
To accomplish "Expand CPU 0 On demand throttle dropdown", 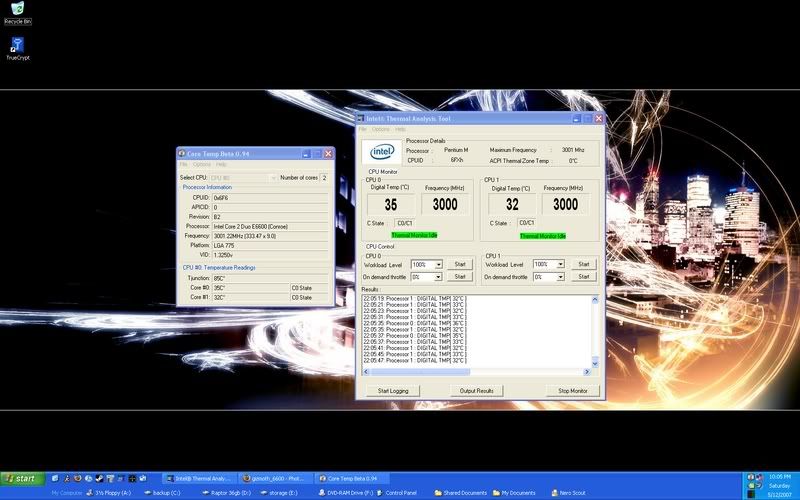I will (439, 277).
